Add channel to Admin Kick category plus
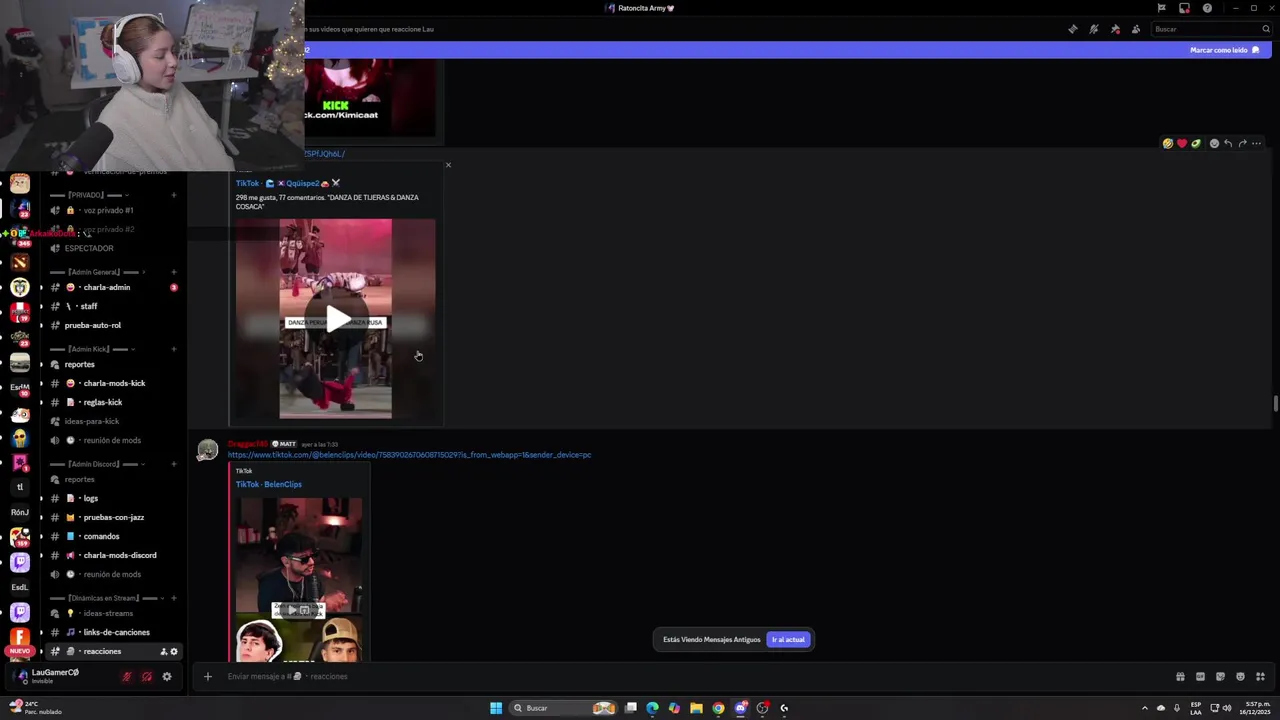The width and height of the screenshot is (1280, 720). click(174, 349)
